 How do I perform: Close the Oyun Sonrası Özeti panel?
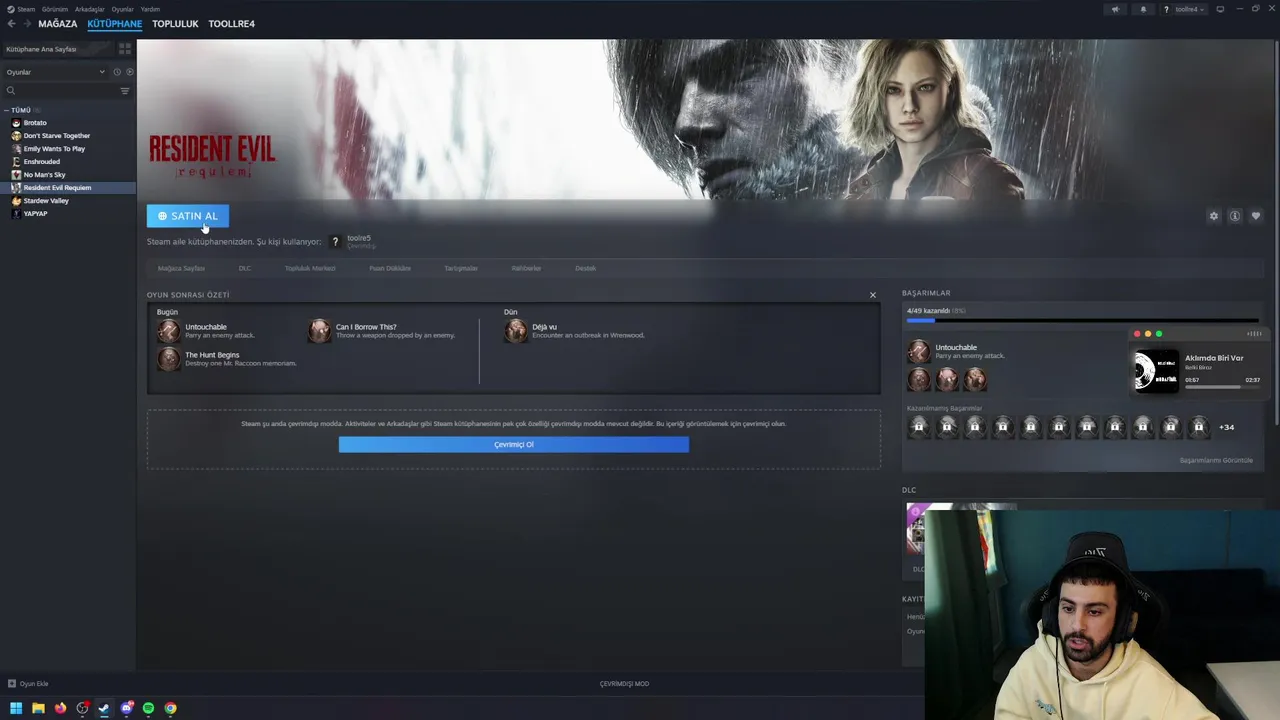pos(873,295)
